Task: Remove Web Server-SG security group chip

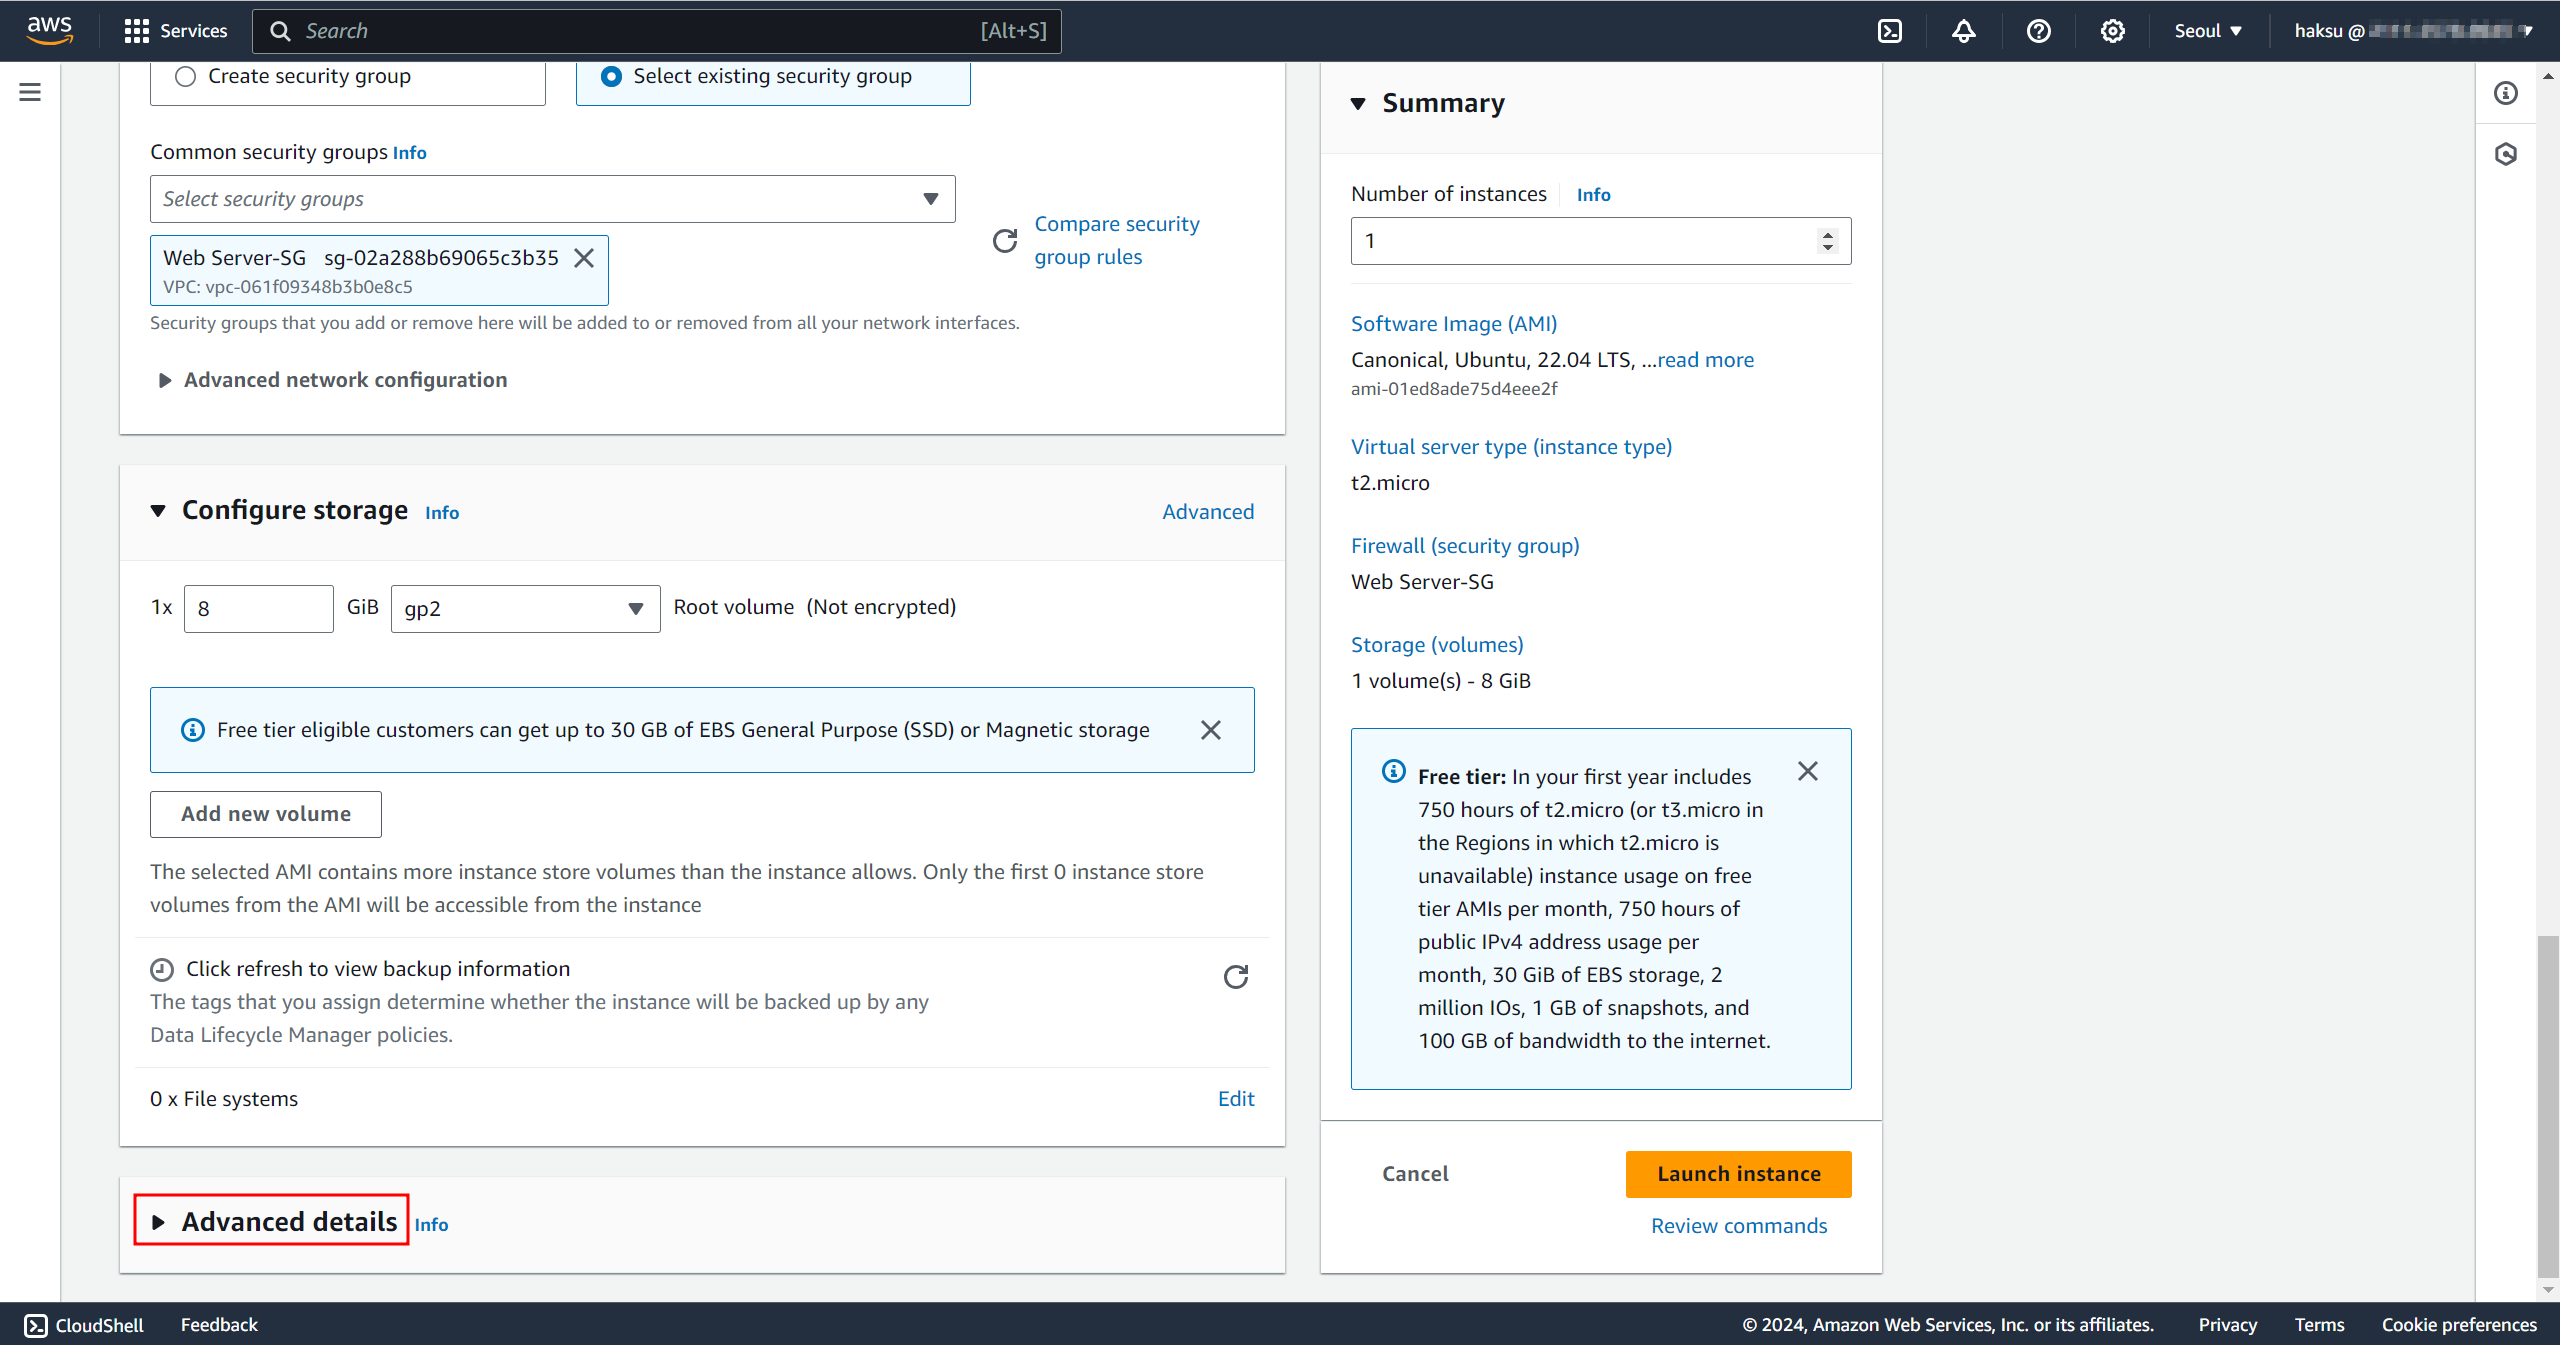Action: coord(584,258)
